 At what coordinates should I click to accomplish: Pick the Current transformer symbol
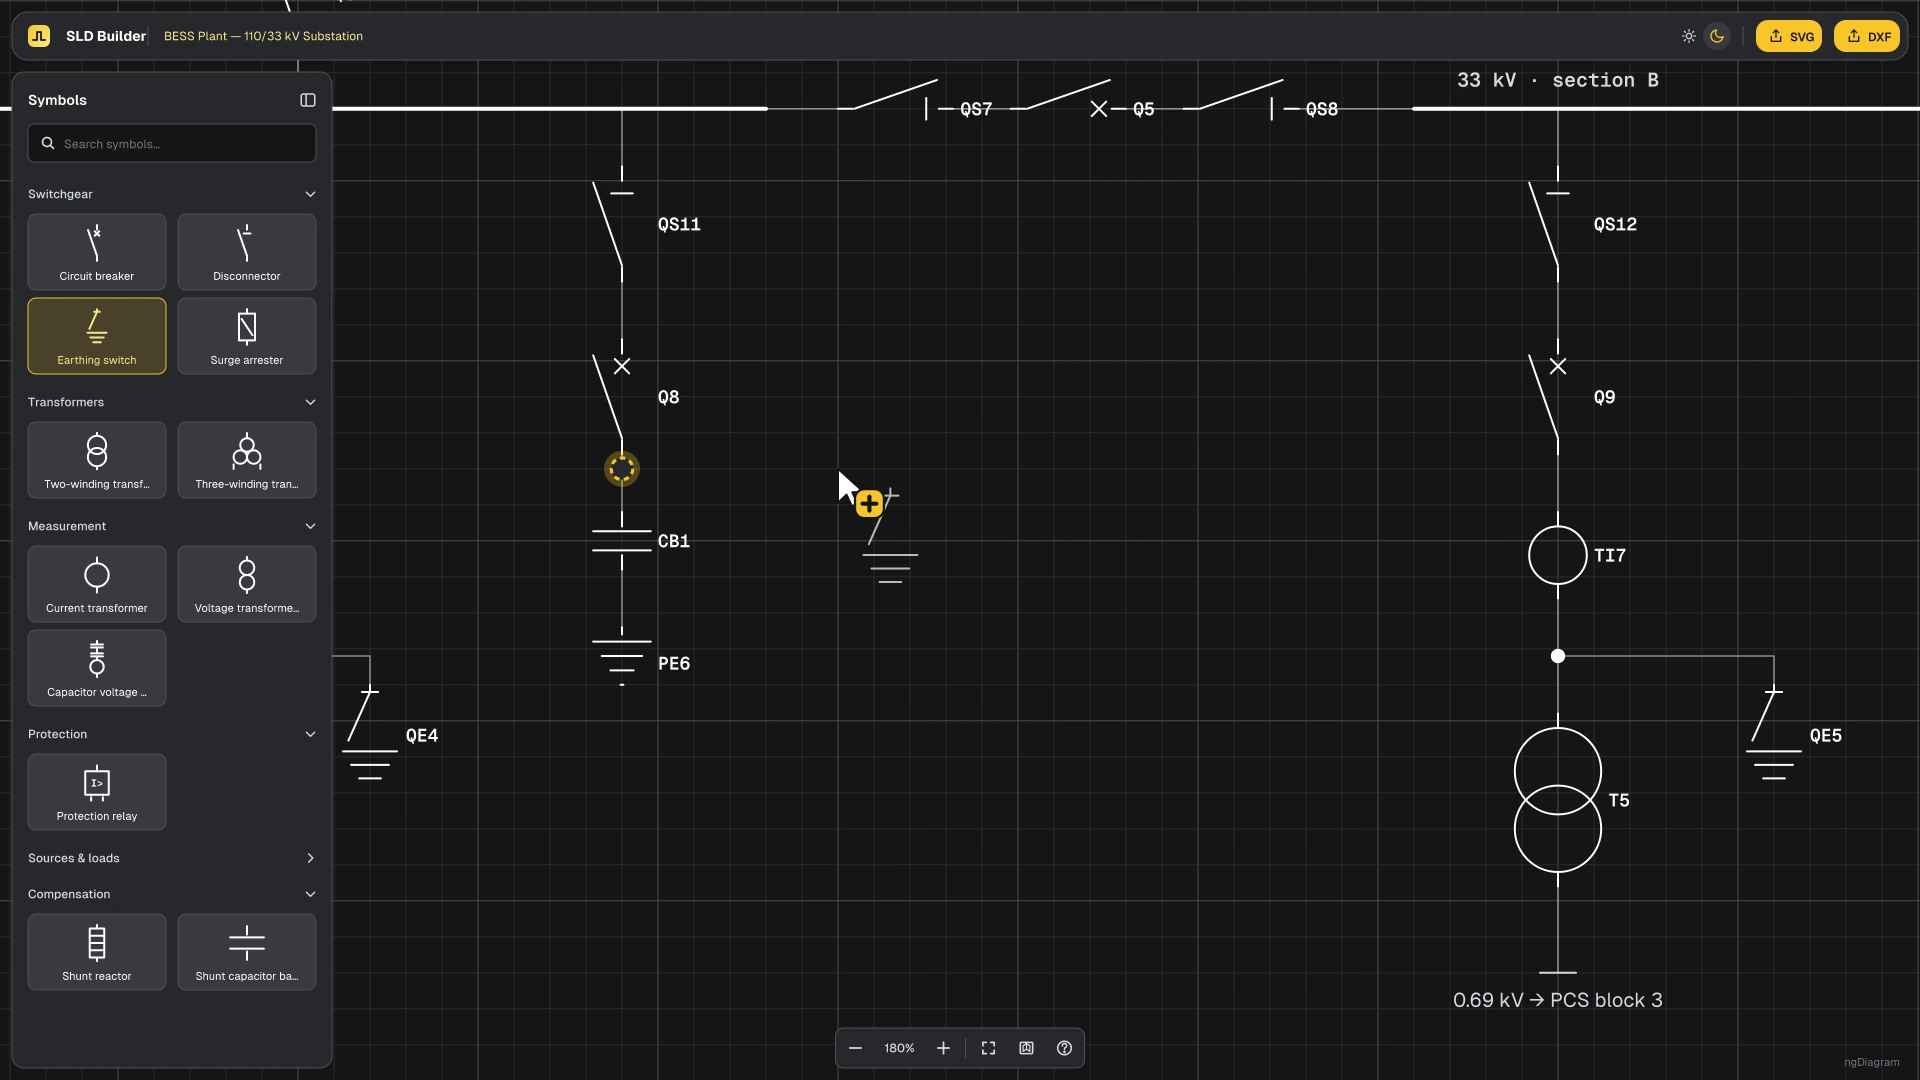[97, 584]
